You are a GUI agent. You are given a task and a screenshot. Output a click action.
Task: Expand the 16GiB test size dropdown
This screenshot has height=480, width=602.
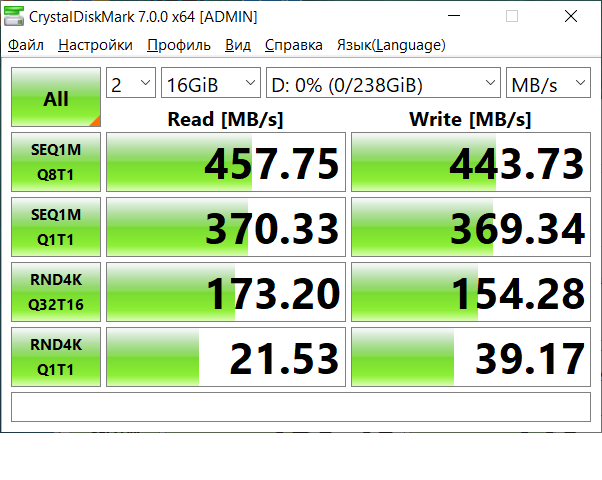pos(210,85)
